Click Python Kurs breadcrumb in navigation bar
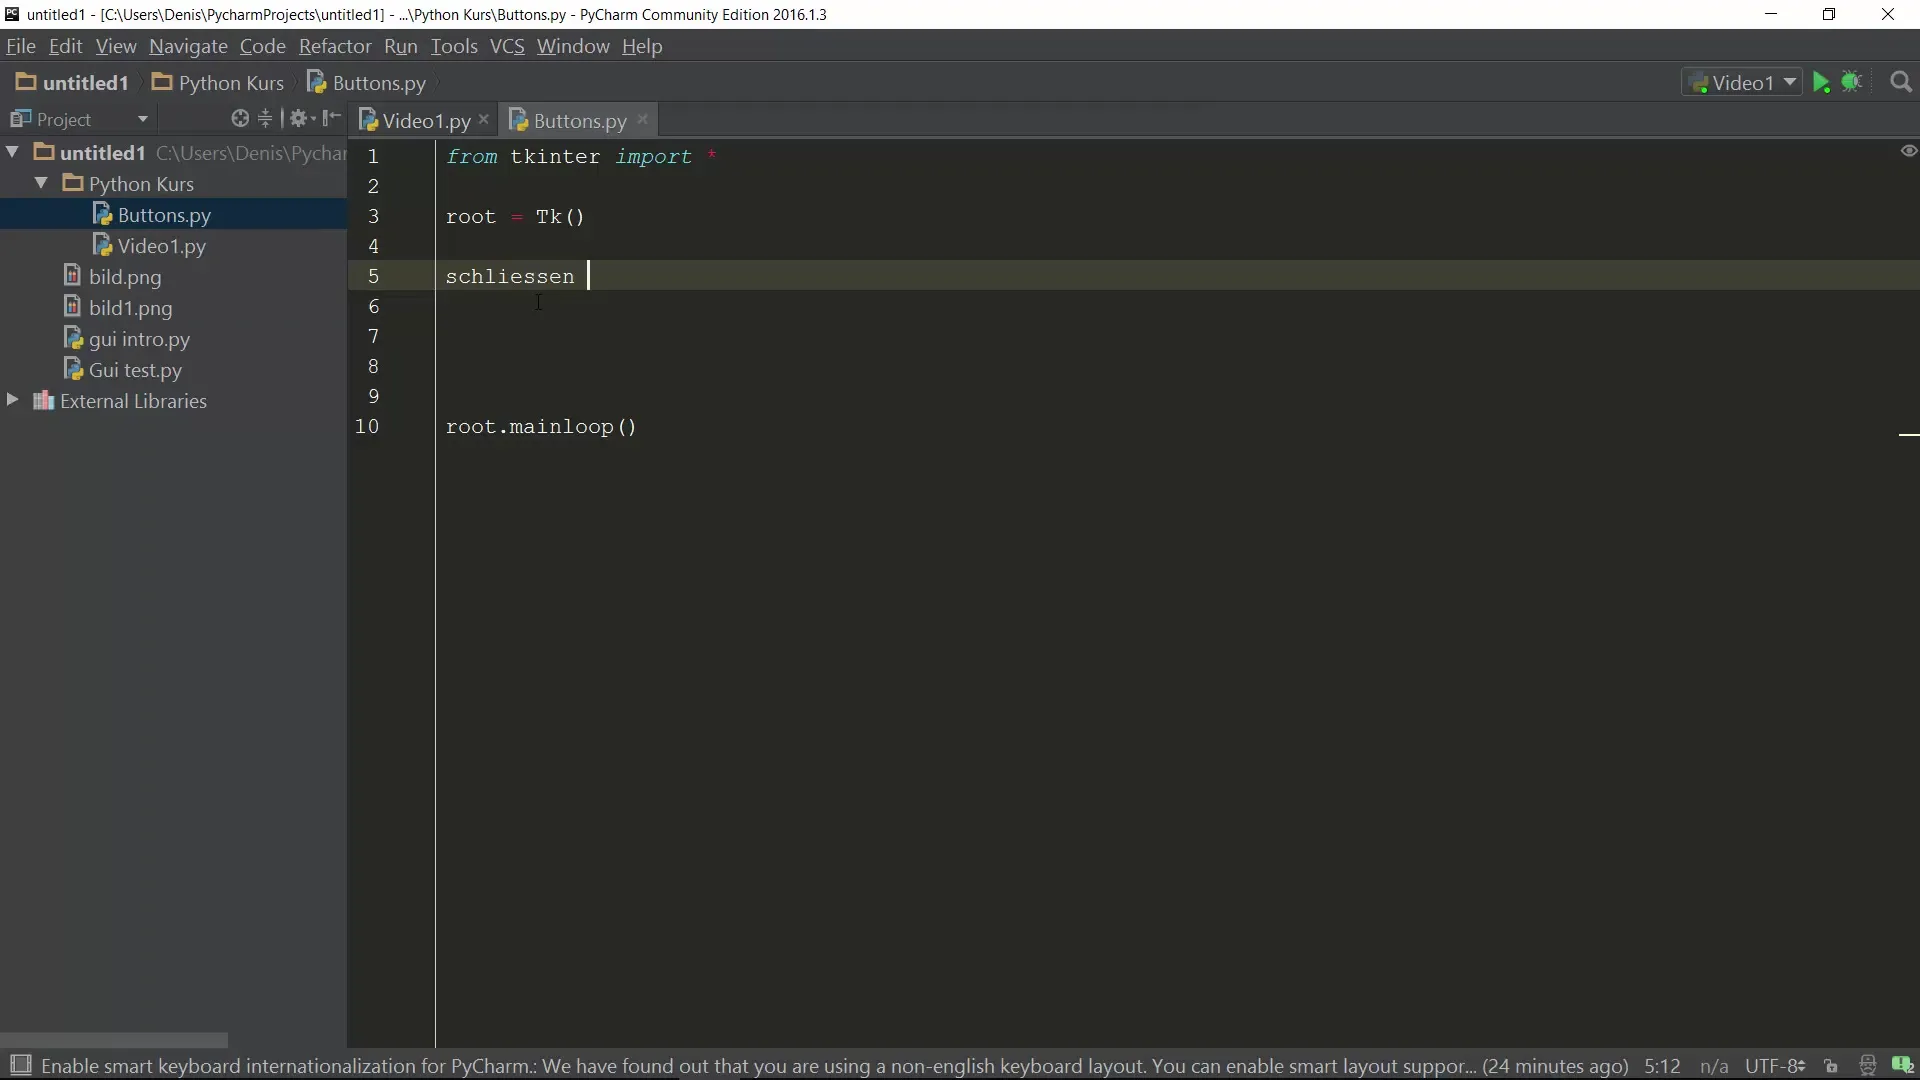 click(218, 83)
